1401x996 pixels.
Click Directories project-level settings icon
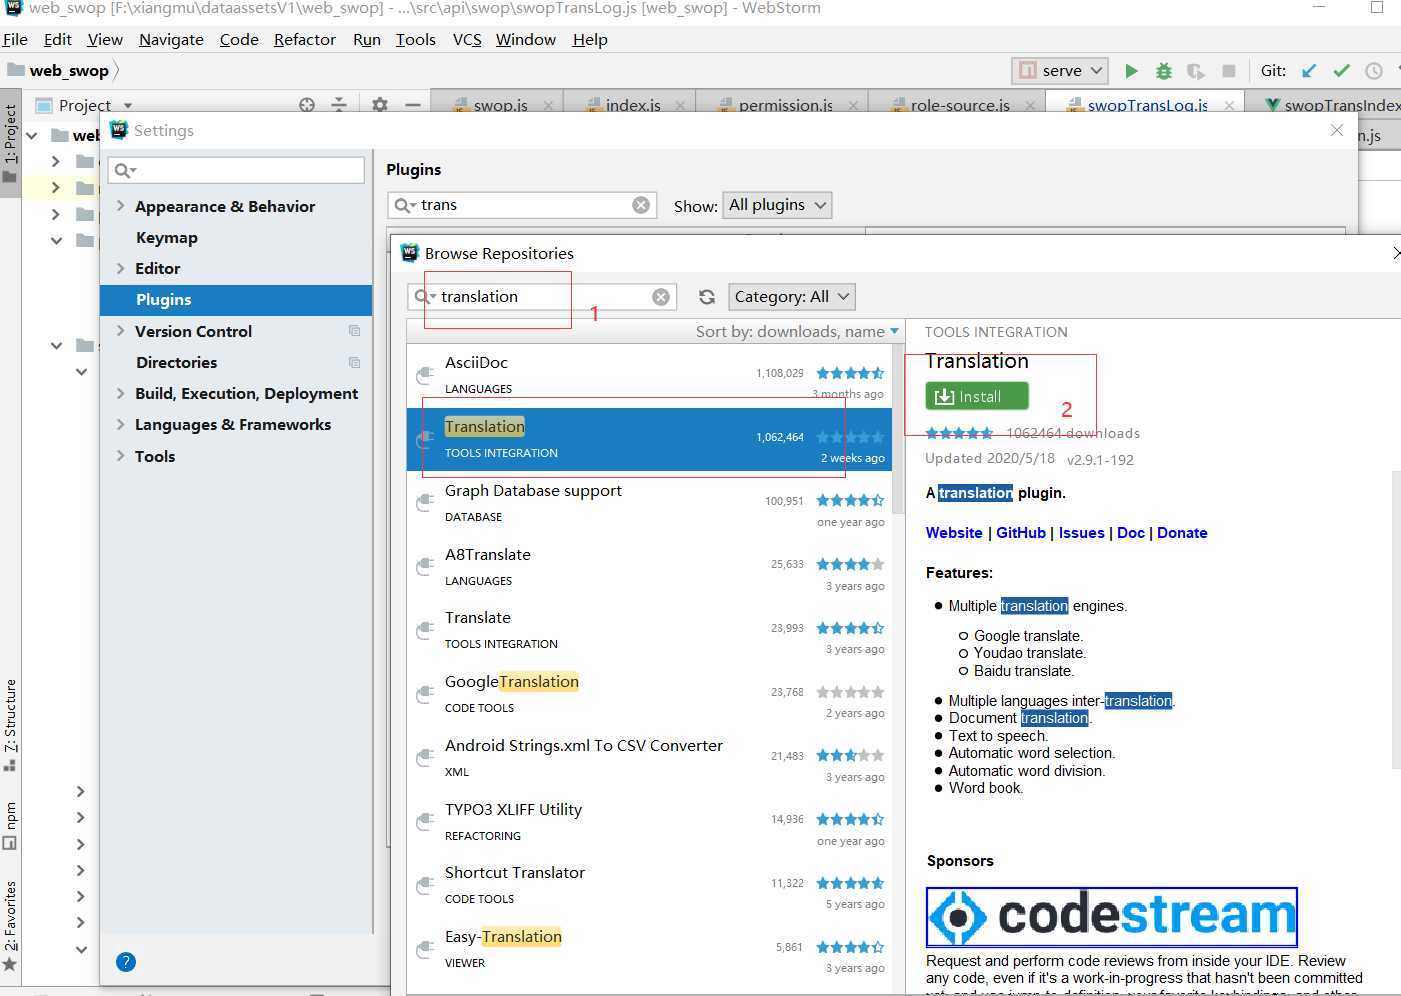pyautogui.click(x=354, y=362)
